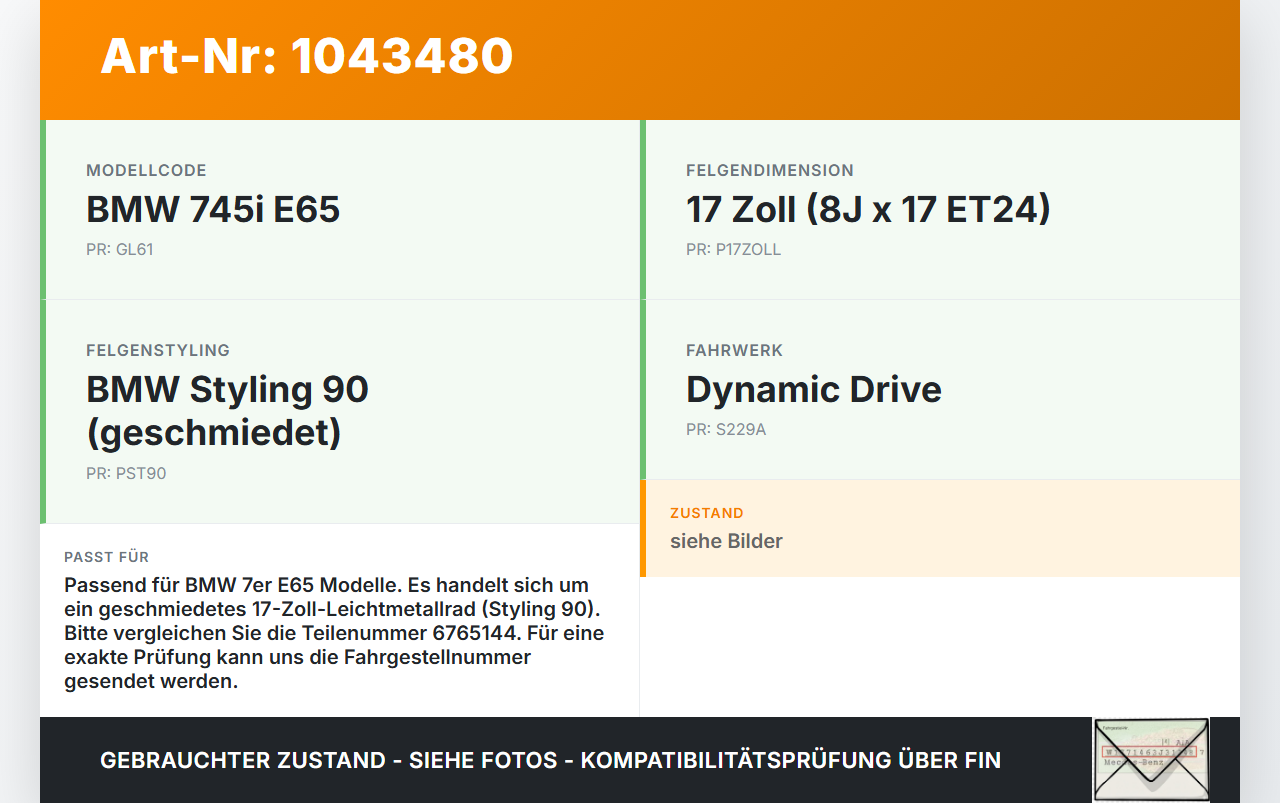Click the BMW Styling 90 (geschmiedet) value
1280x803 pixels.
tap(227, 411)
